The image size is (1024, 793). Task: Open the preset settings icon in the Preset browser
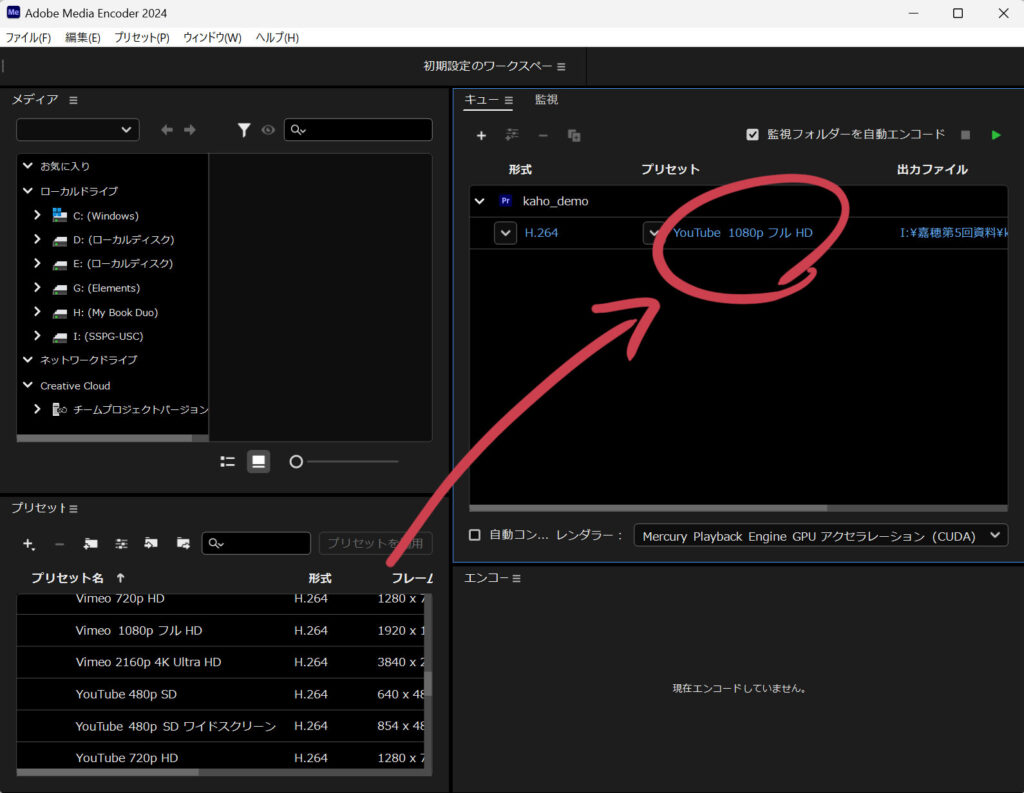pyautogui.click(x=121, y=544)
